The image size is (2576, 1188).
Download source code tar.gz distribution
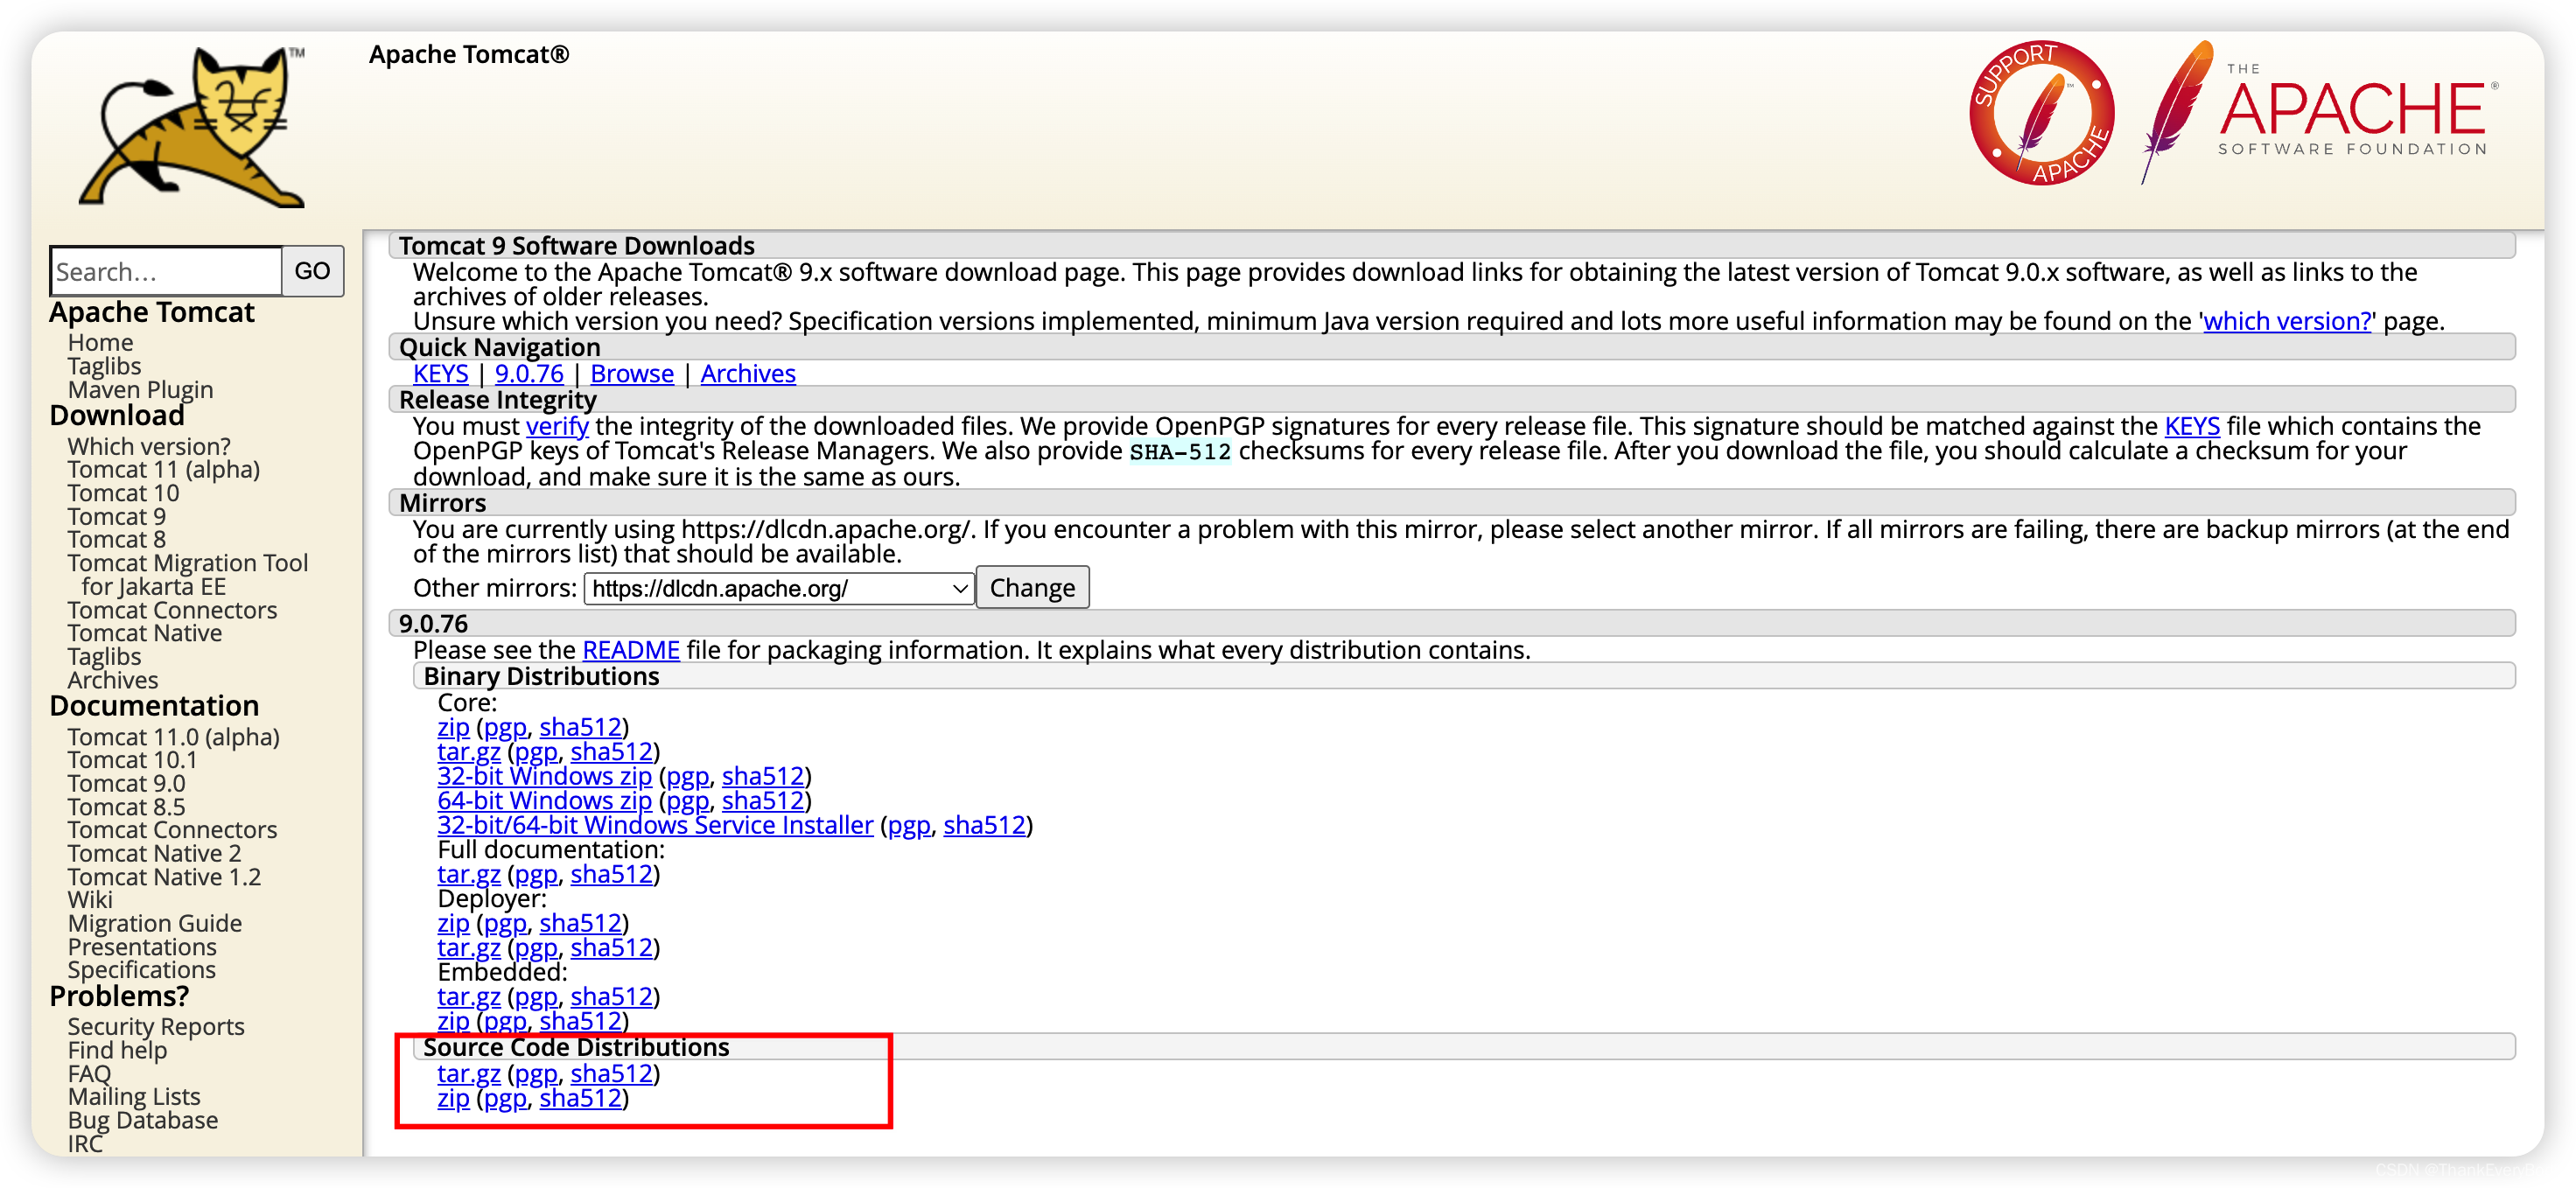tap(468, 1073)
